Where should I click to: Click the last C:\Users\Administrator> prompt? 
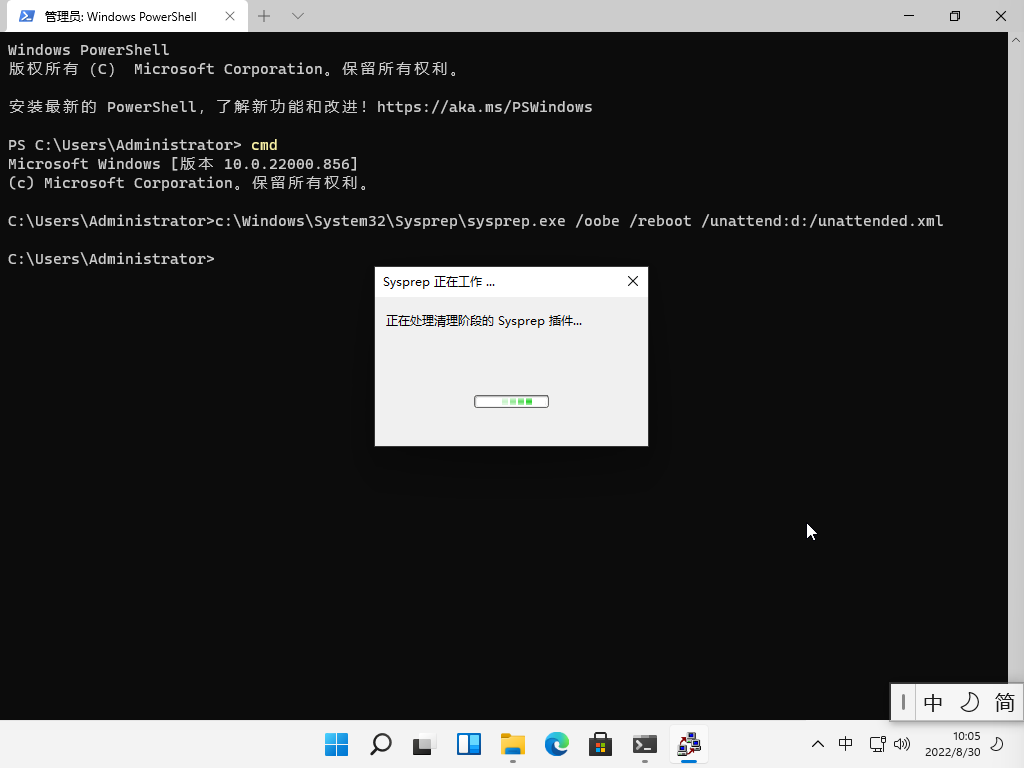111,259
